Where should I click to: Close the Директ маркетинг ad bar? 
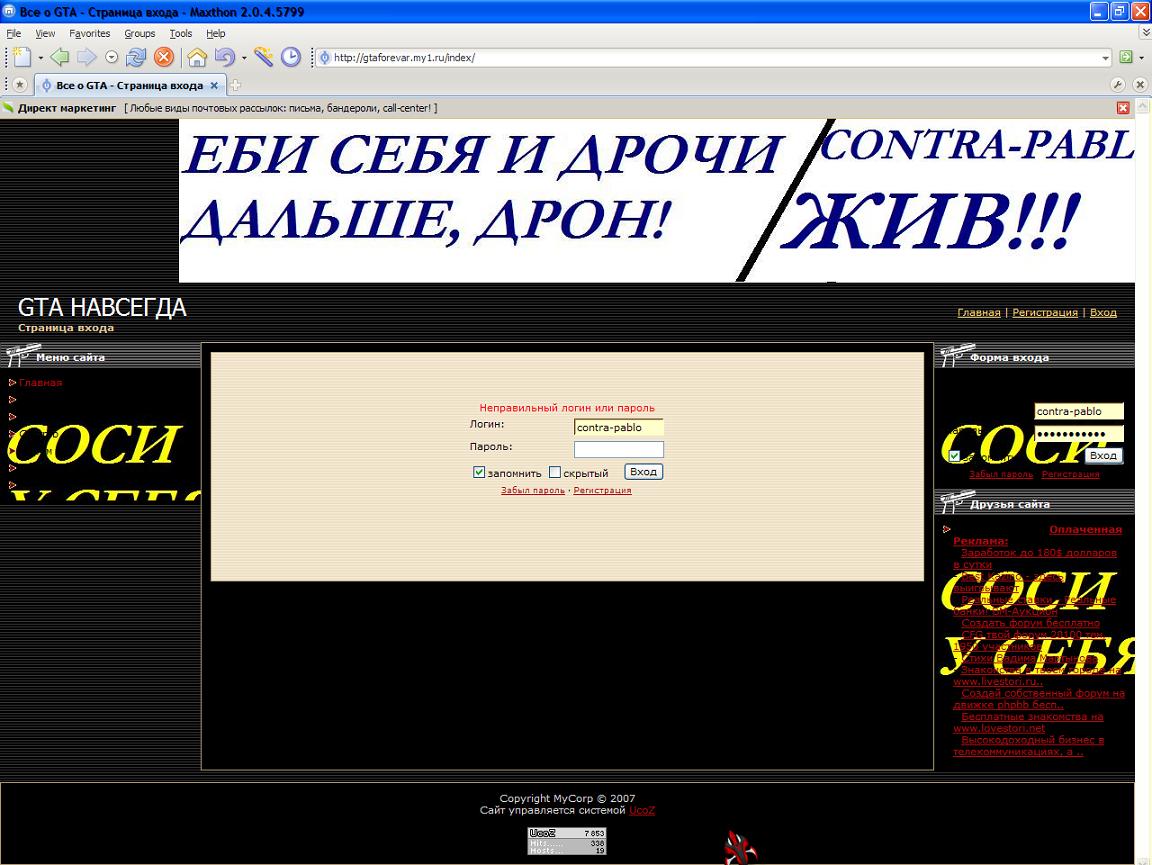point(1123,108)
